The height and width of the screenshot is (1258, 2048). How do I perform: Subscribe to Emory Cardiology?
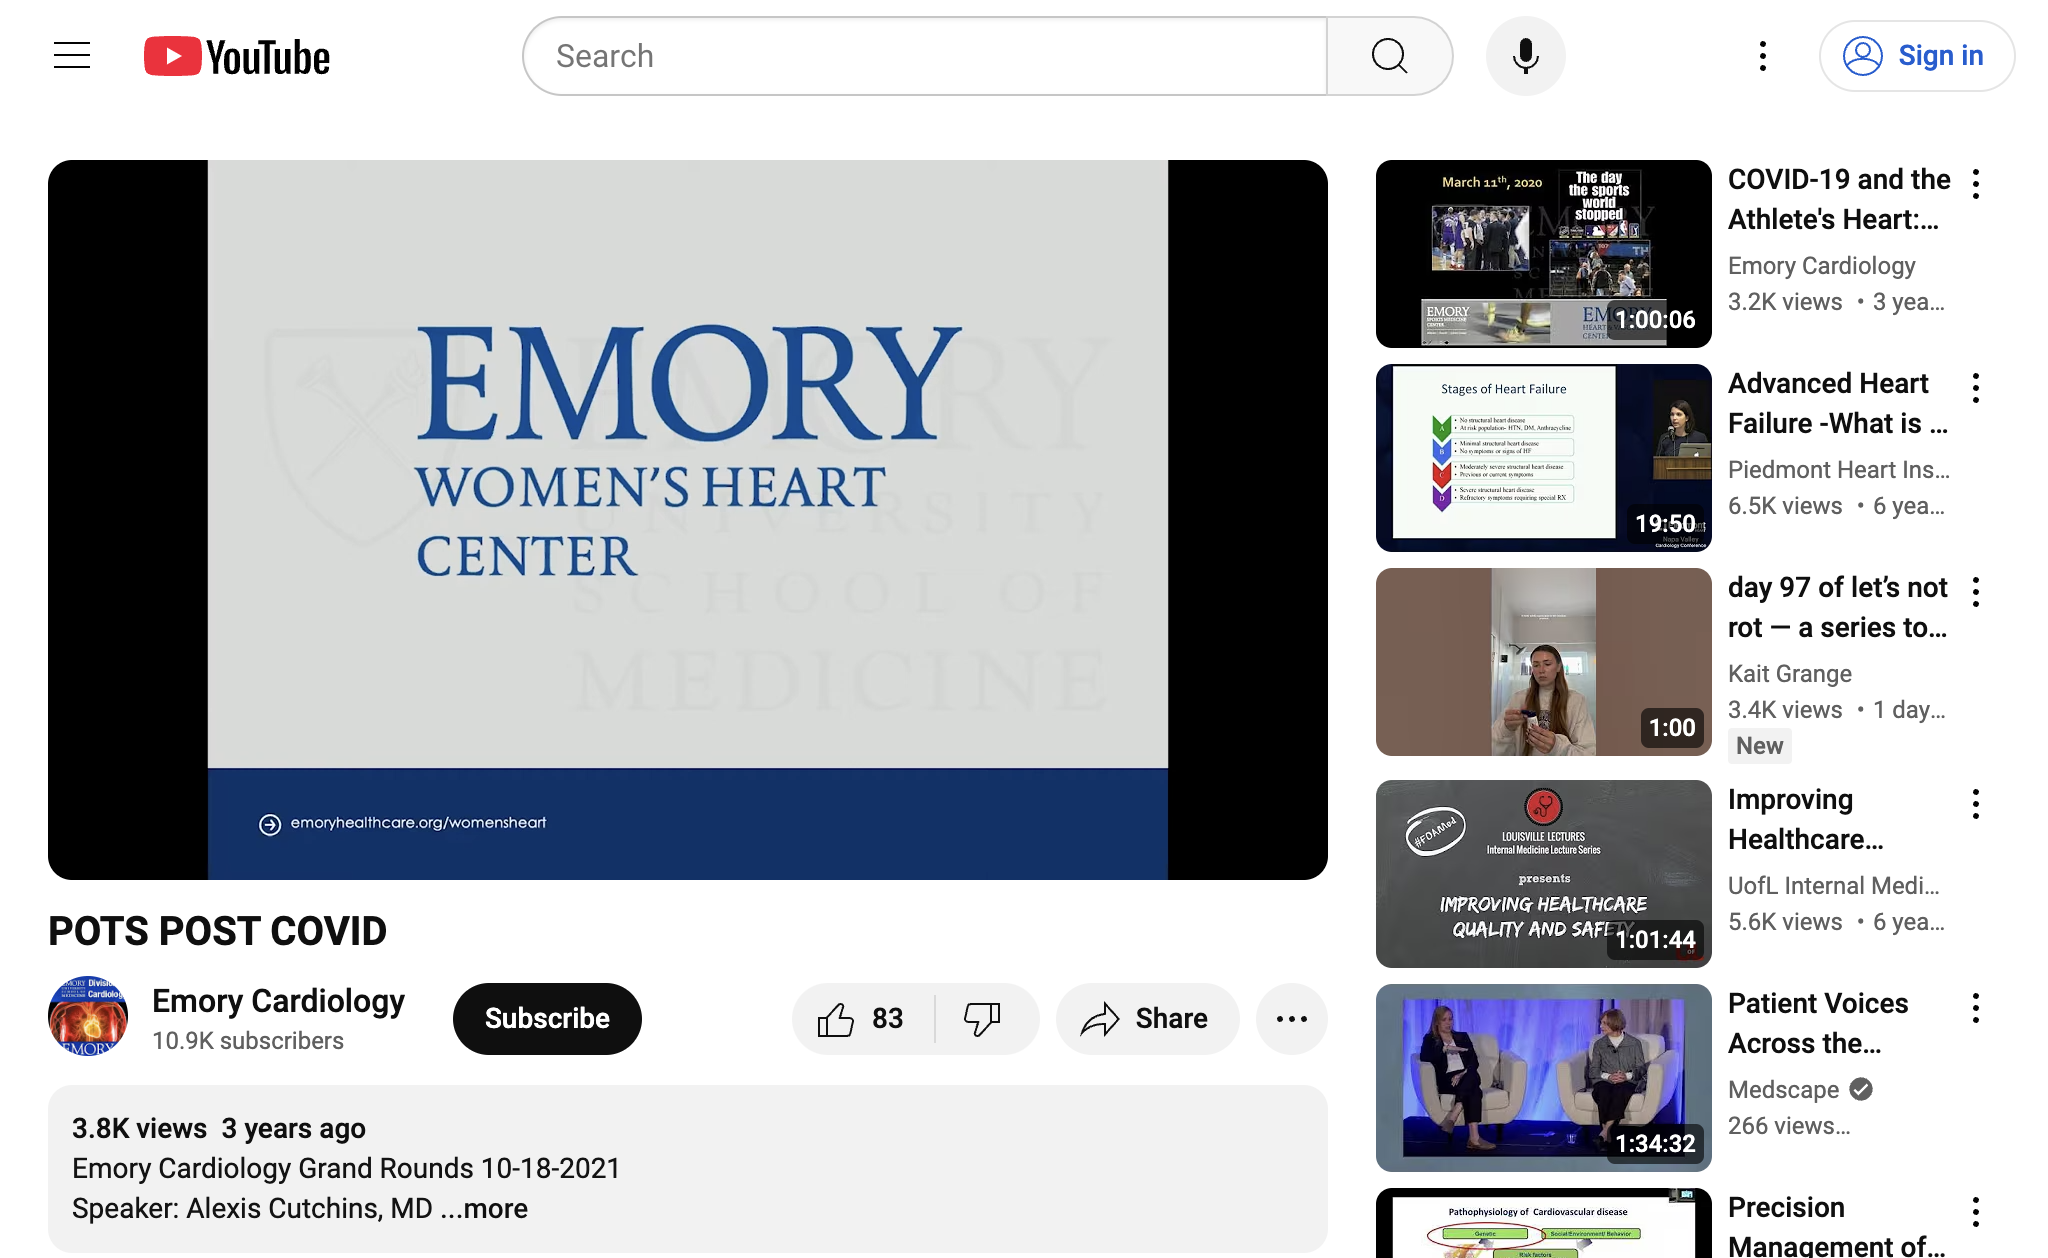[547, 1018]
